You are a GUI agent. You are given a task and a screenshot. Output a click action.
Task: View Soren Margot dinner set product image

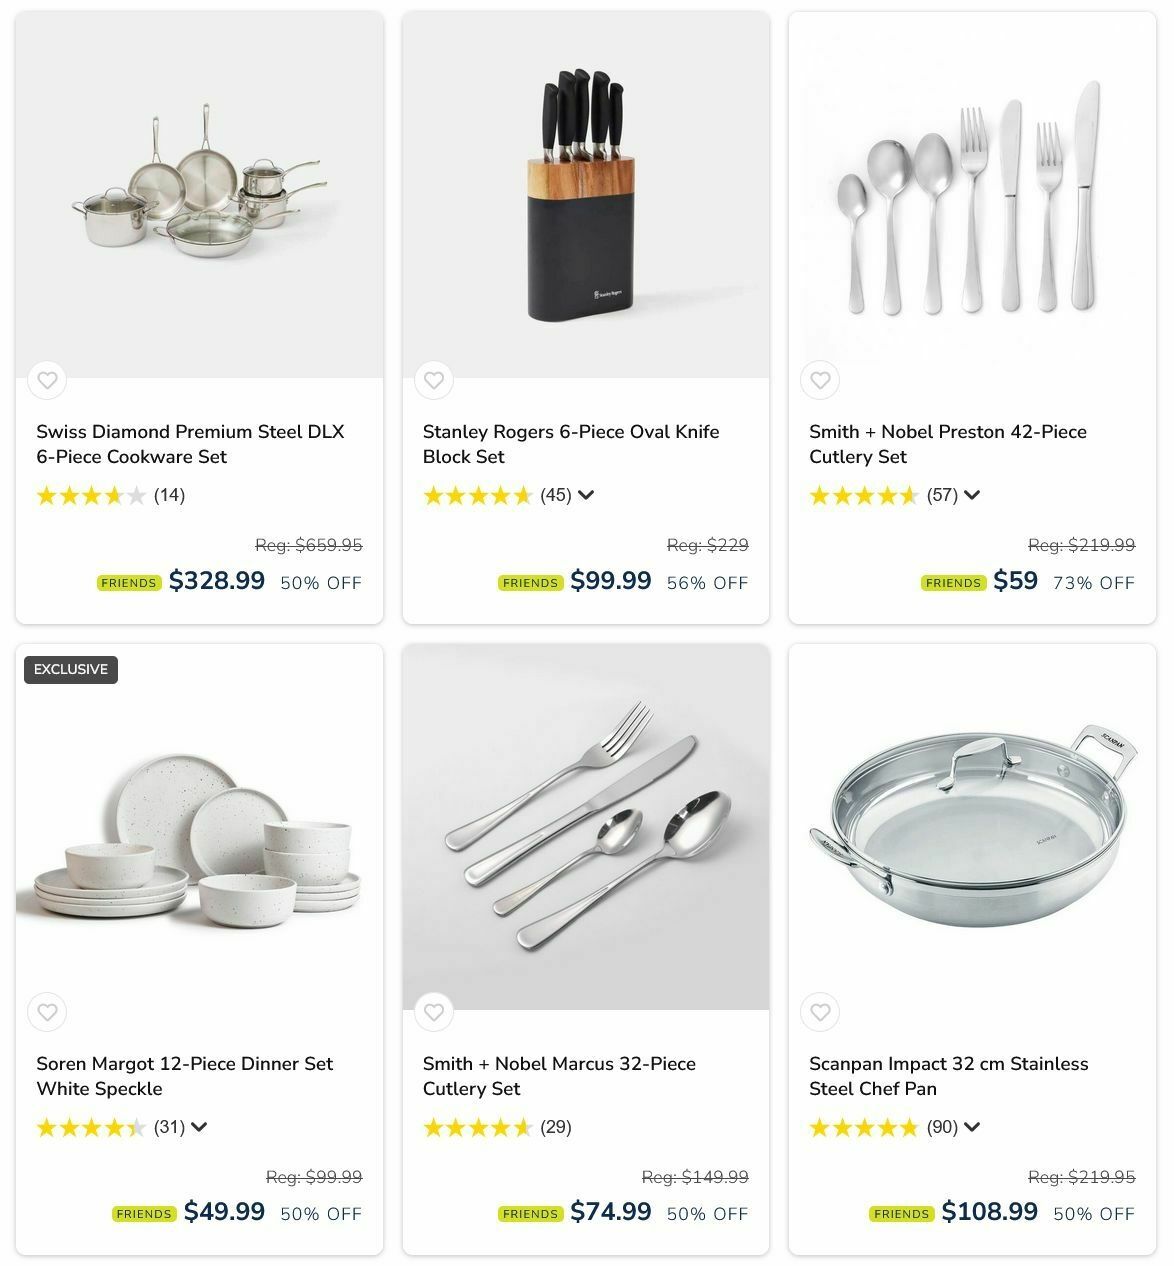[x=199, y=827]
